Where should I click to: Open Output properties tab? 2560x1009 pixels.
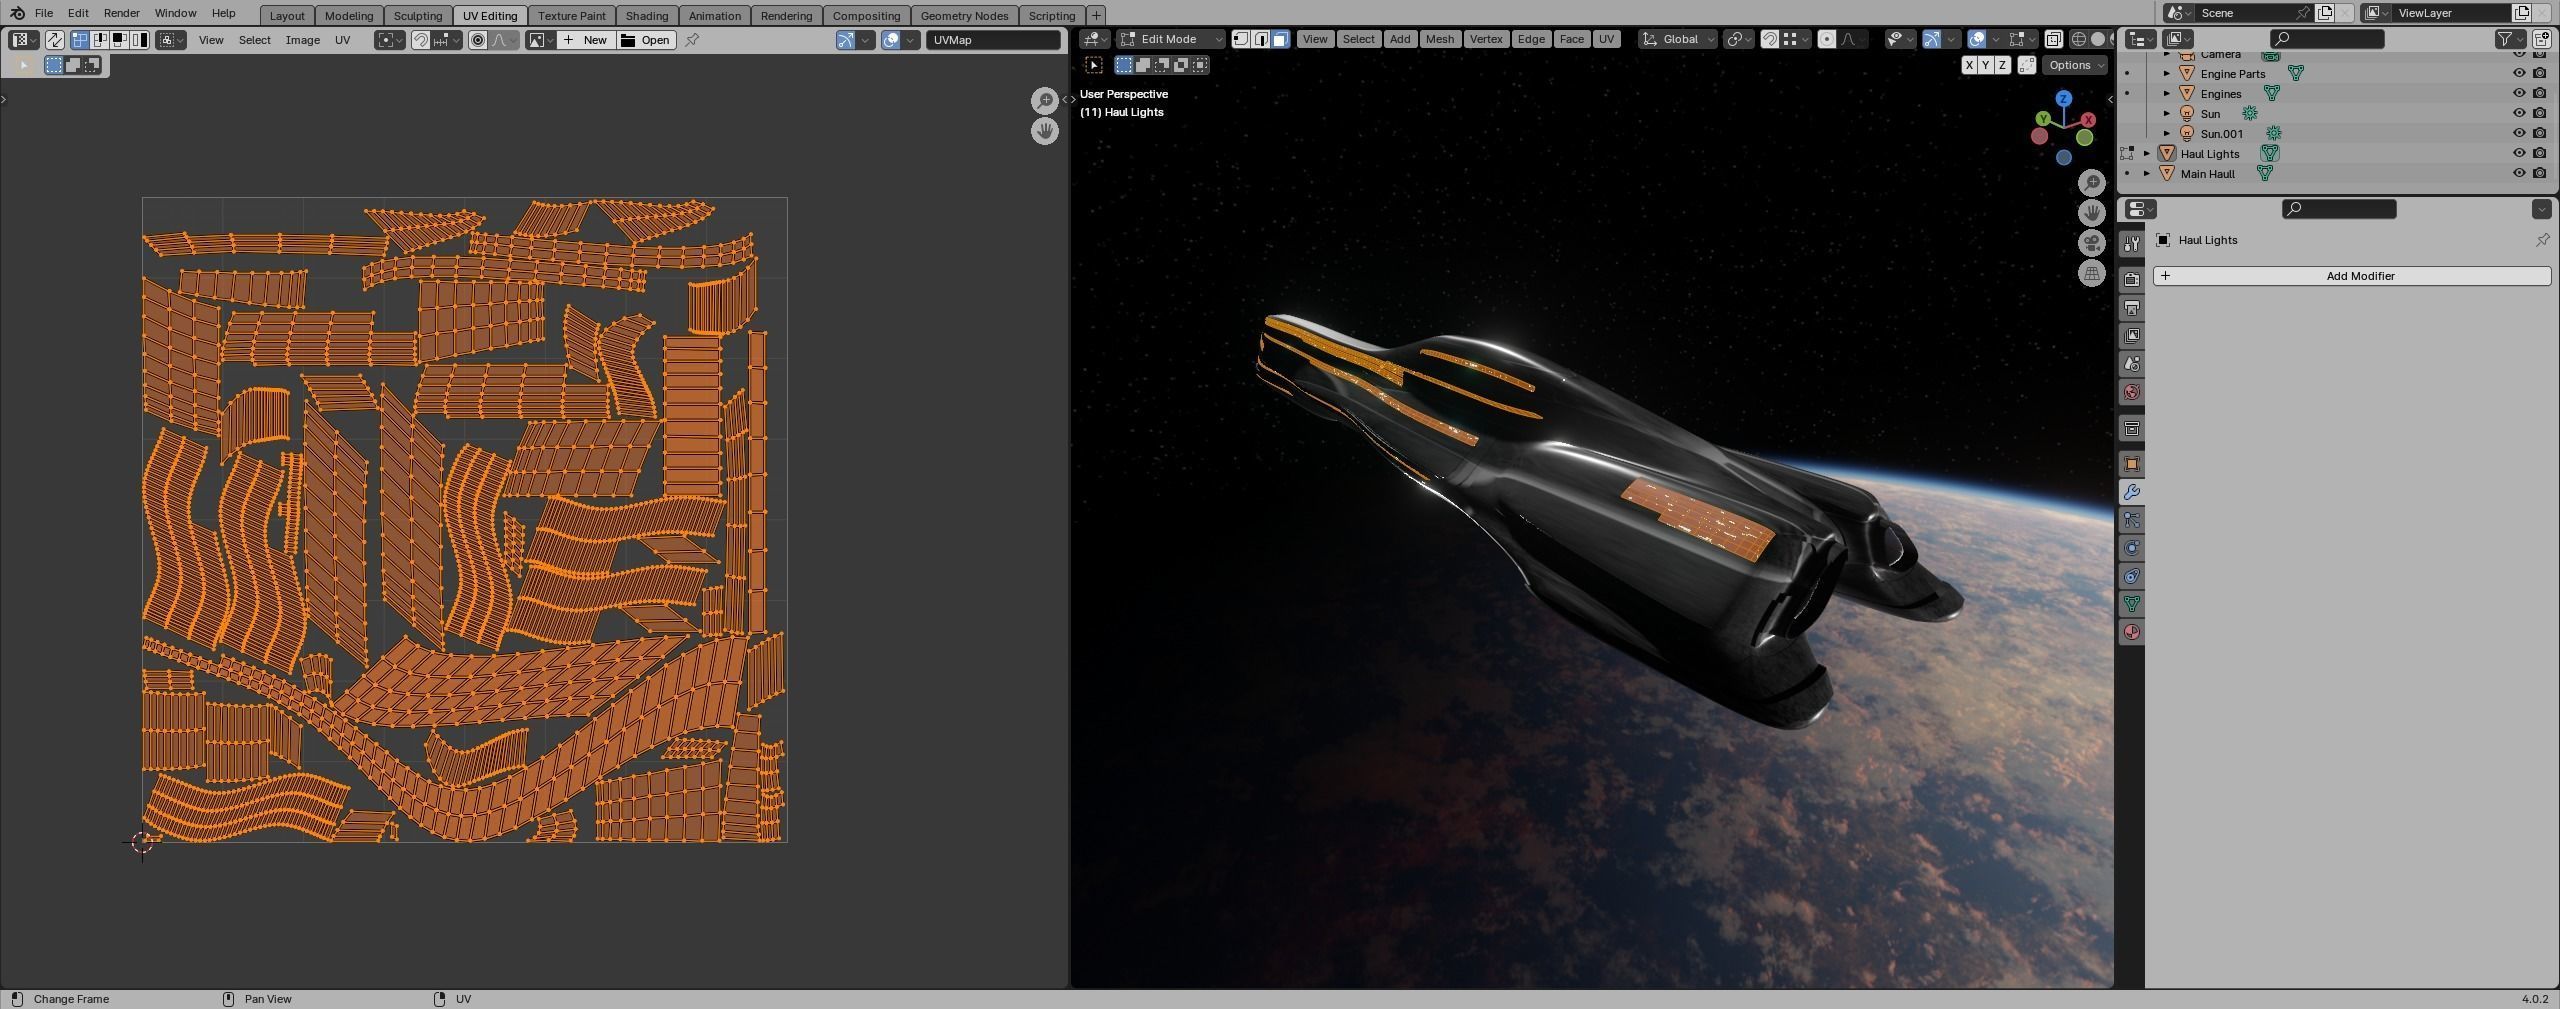click(2131, 308)
